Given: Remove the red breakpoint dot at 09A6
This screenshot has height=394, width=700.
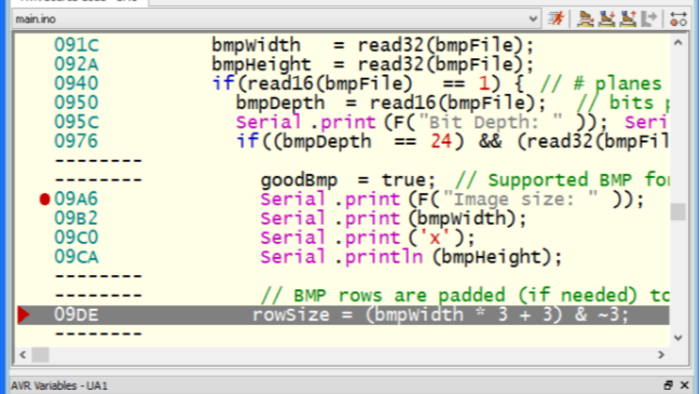Looking at the screenshot, I should coord(44,199).
